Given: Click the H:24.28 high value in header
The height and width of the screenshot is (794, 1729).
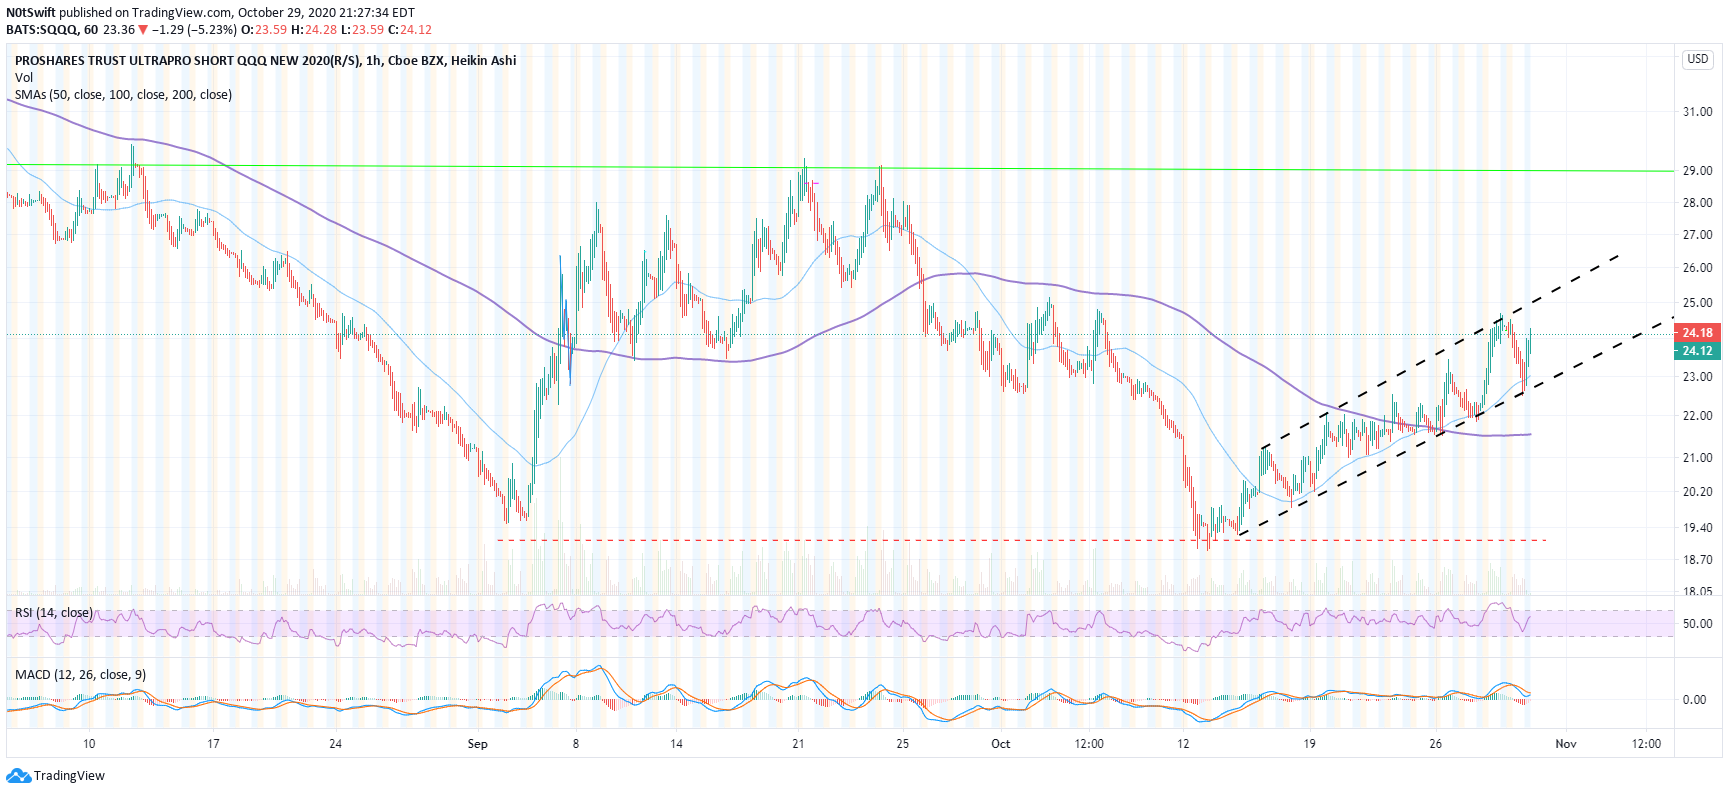Looking at the screenshot, I should click(x=313, y=30).
